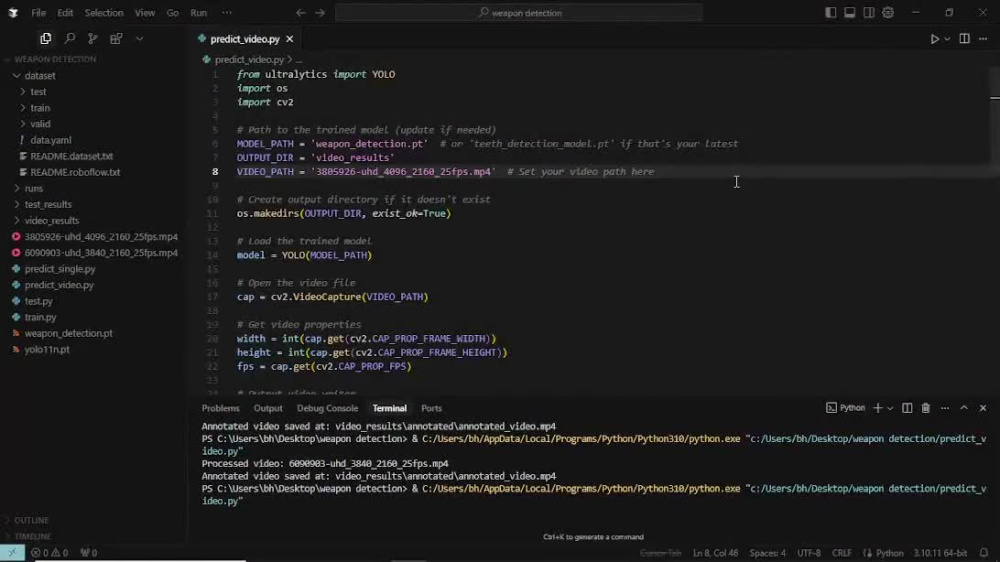The image size is (1000, 562).
Task: Click the weapon detection search box
Action: tap(519, 13)
